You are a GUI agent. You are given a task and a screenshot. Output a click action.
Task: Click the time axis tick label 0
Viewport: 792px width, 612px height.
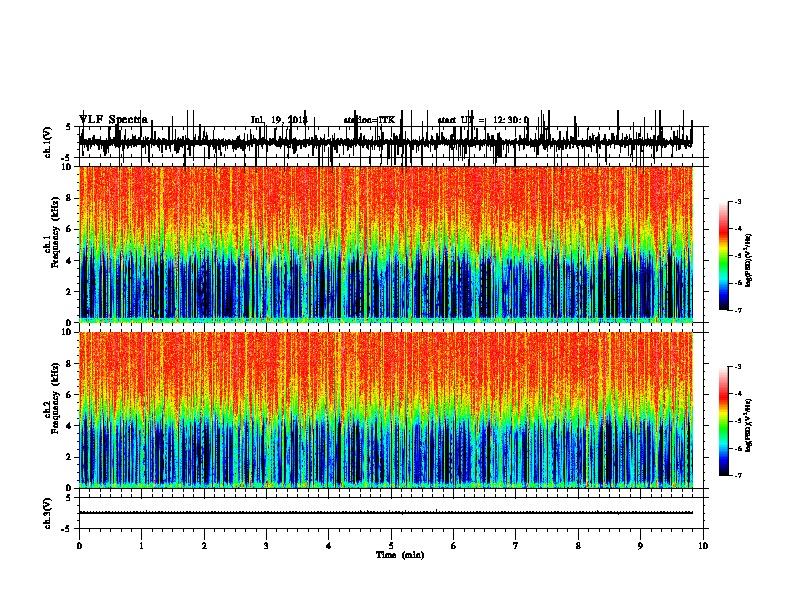79,546
